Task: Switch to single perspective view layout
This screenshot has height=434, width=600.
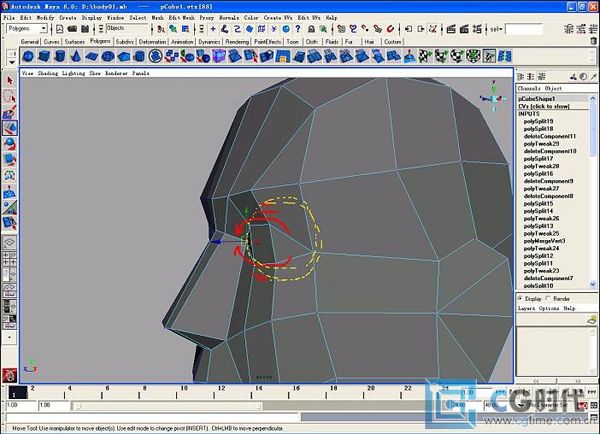Action: [10, 242]
